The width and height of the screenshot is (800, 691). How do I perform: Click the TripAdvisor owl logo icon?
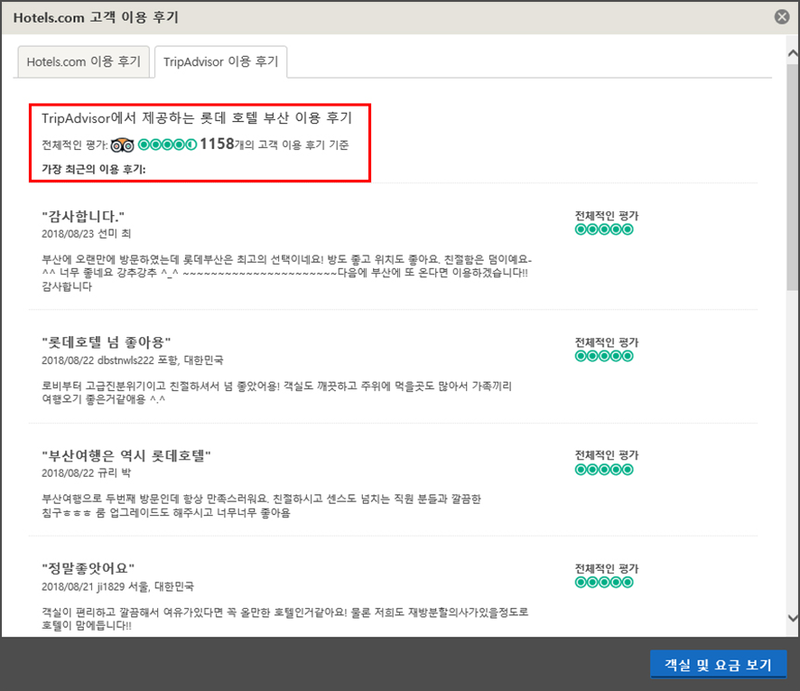122,144
